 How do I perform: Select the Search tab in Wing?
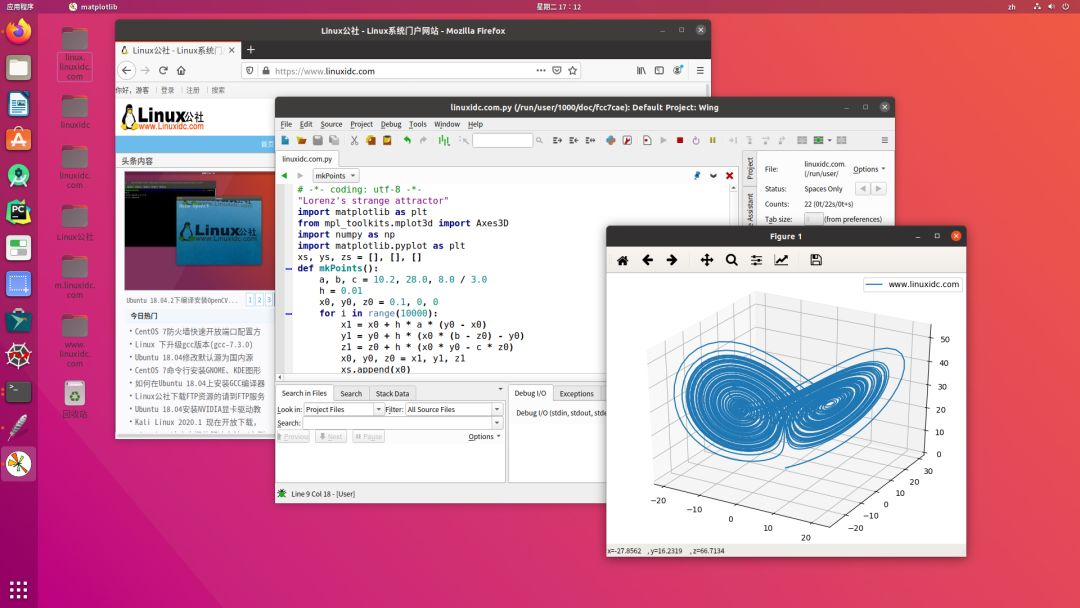click(x=351, y=394)
